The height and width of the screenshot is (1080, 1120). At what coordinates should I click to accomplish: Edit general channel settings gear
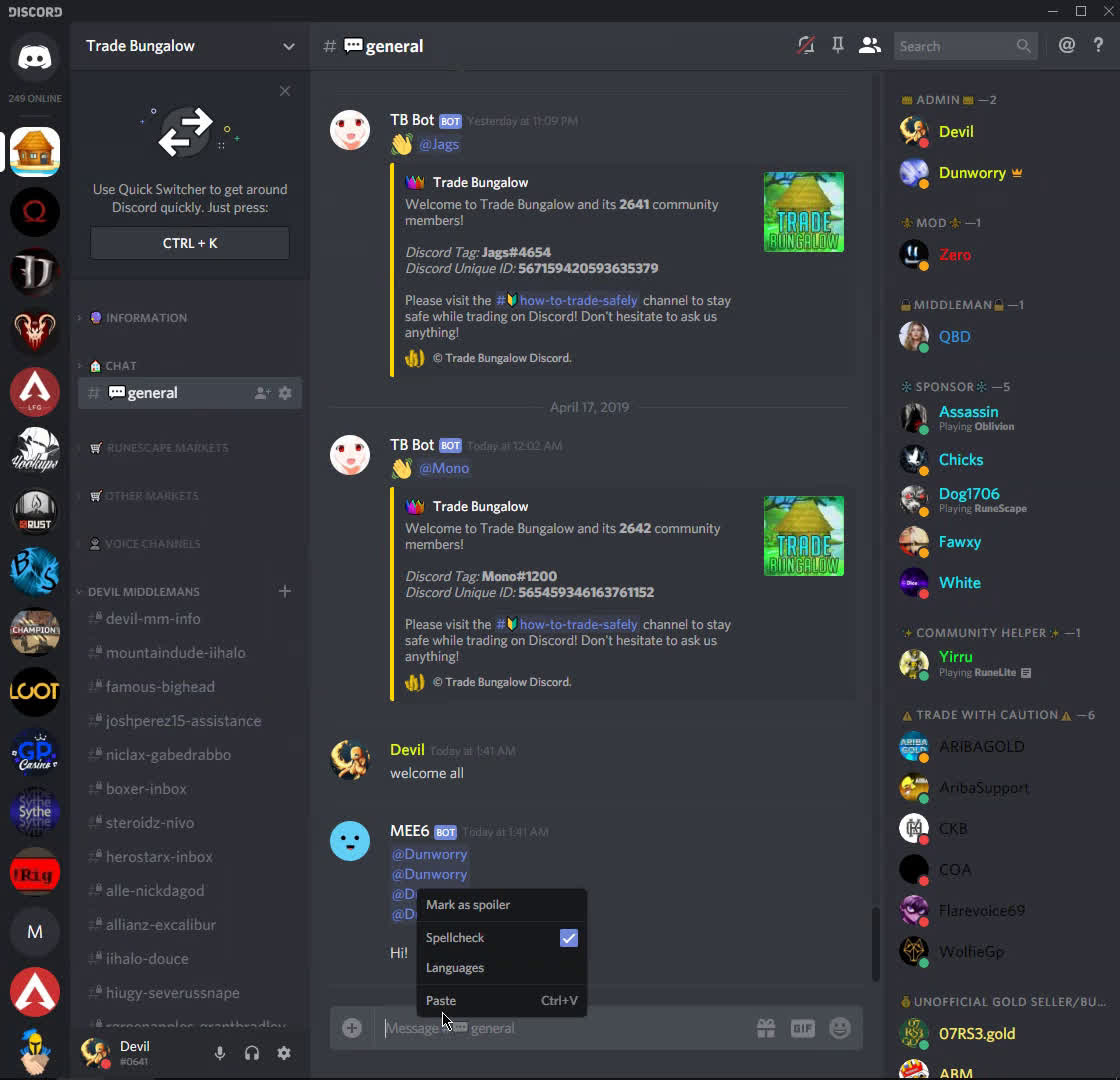[x=285, y=393]
